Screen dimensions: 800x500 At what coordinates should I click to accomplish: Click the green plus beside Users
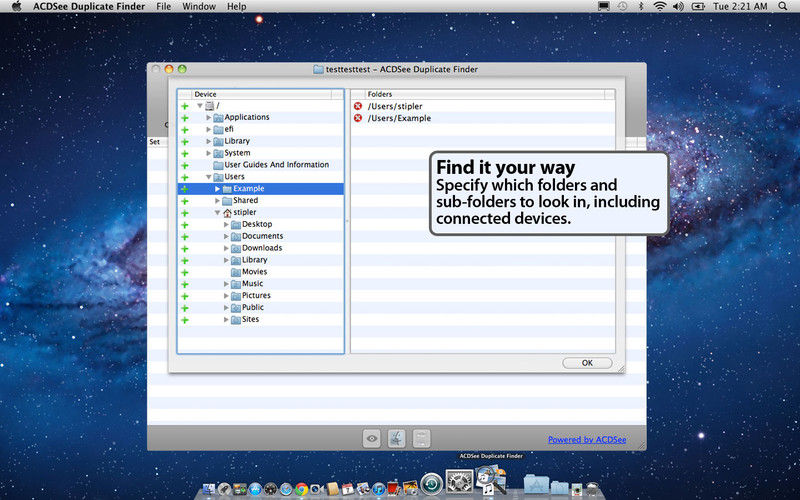pos(185,177)
